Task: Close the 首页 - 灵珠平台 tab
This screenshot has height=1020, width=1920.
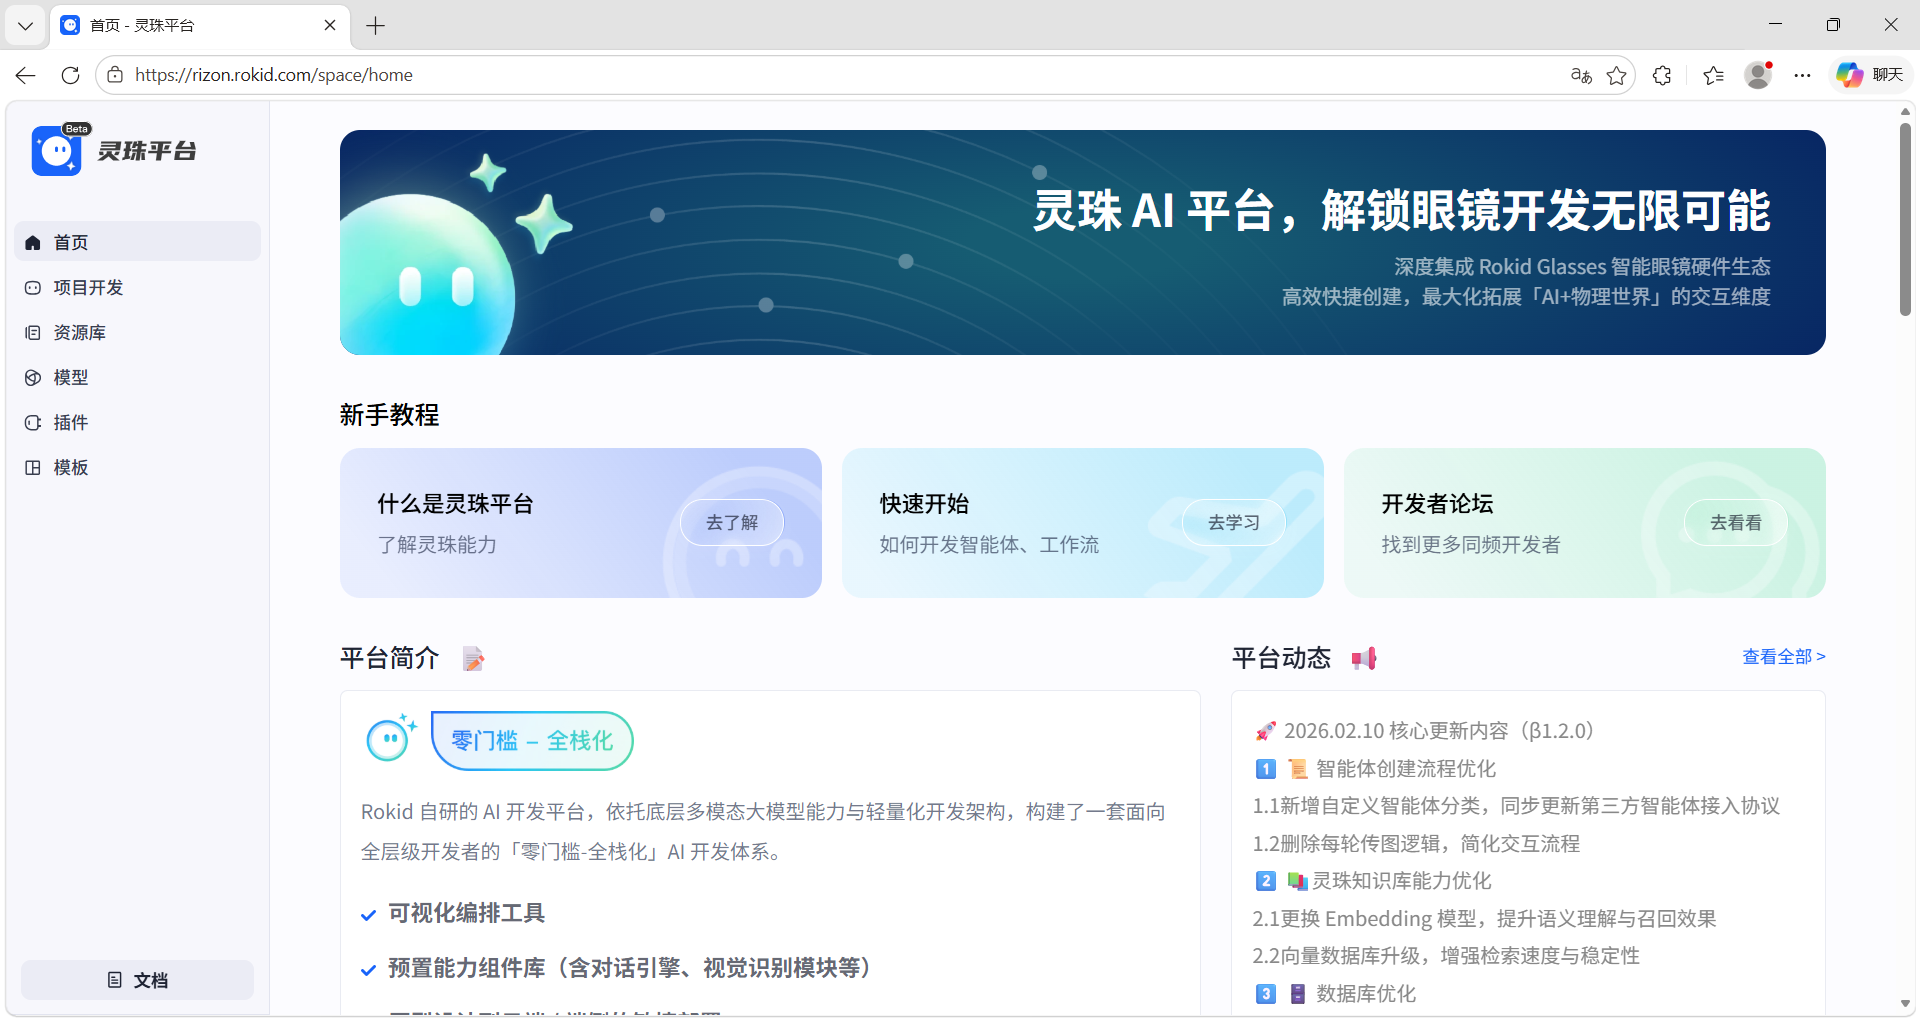Action: [330, 25]
